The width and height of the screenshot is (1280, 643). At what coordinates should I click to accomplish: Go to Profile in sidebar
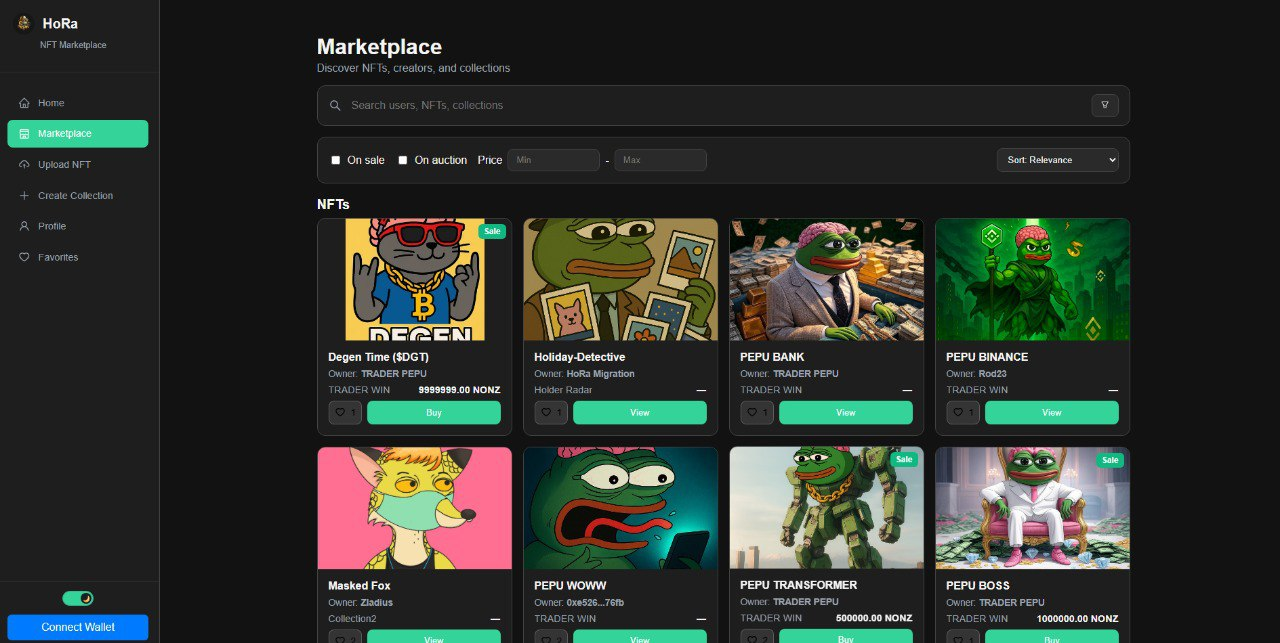point(52,226)
